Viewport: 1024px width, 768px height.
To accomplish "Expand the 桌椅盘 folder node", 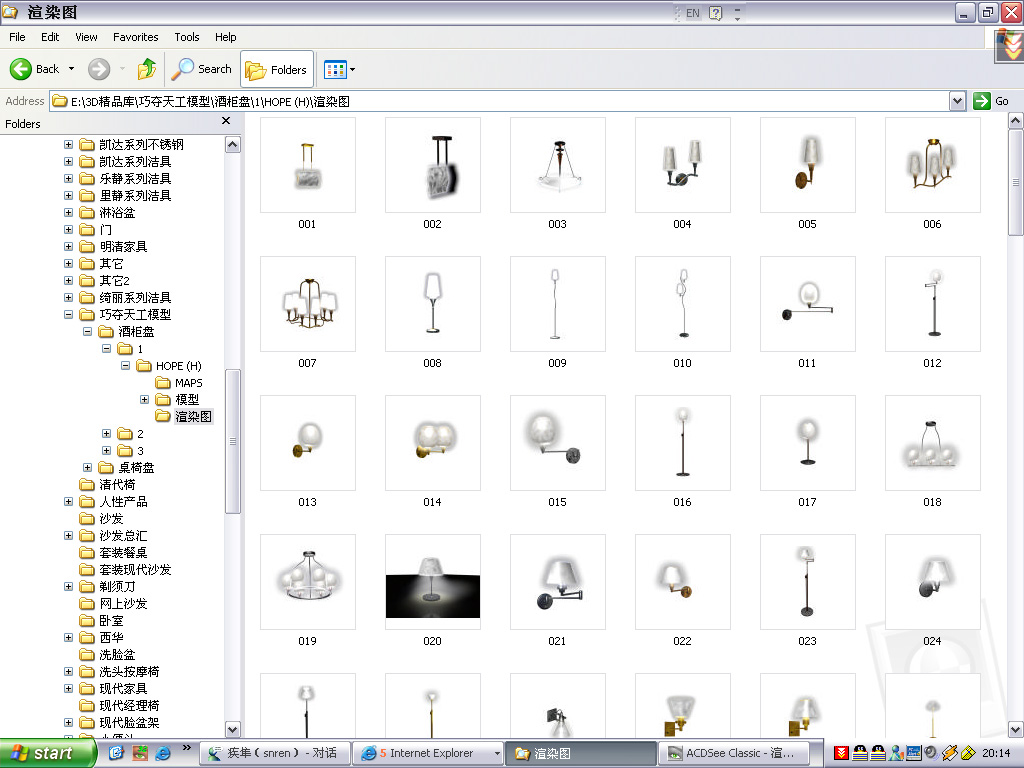I will tap(88, 468).
